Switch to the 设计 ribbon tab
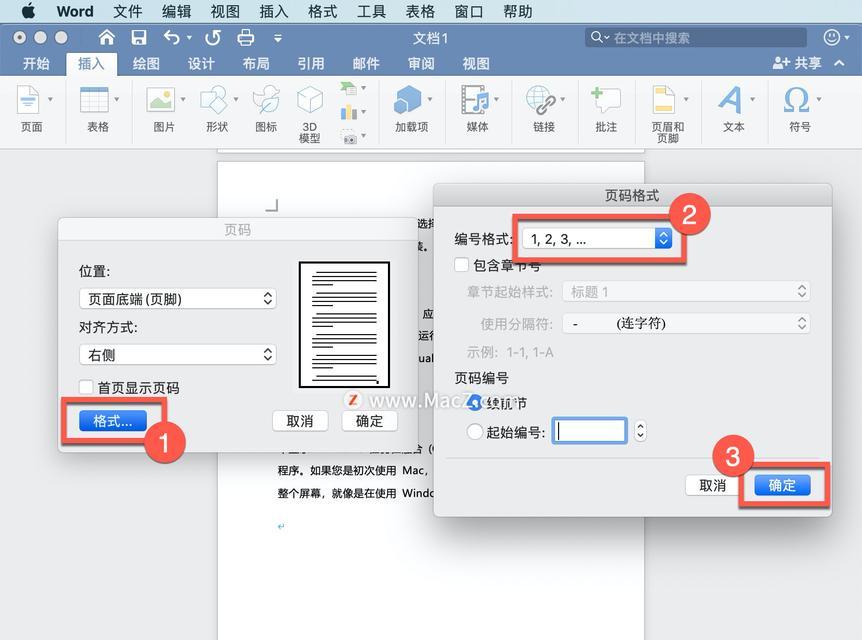Viewport: 862px width, 640px height. coord(201,64)
